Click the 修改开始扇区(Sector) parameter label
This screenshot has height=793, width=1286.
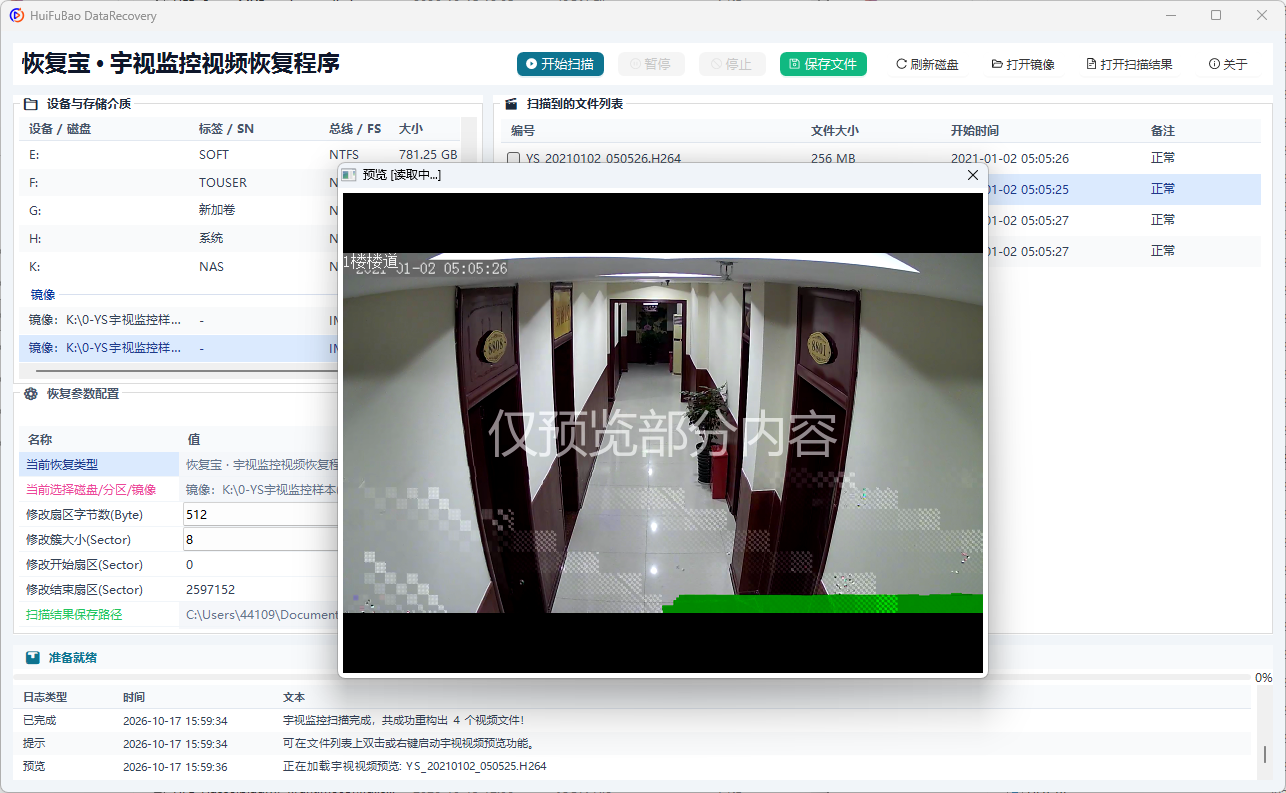tap(84, 565)
